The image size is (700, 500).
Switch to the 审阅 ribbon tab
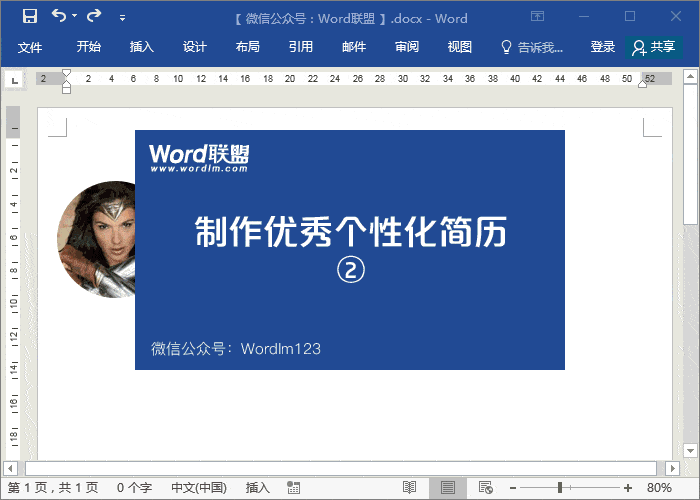(x=407, y=46)
